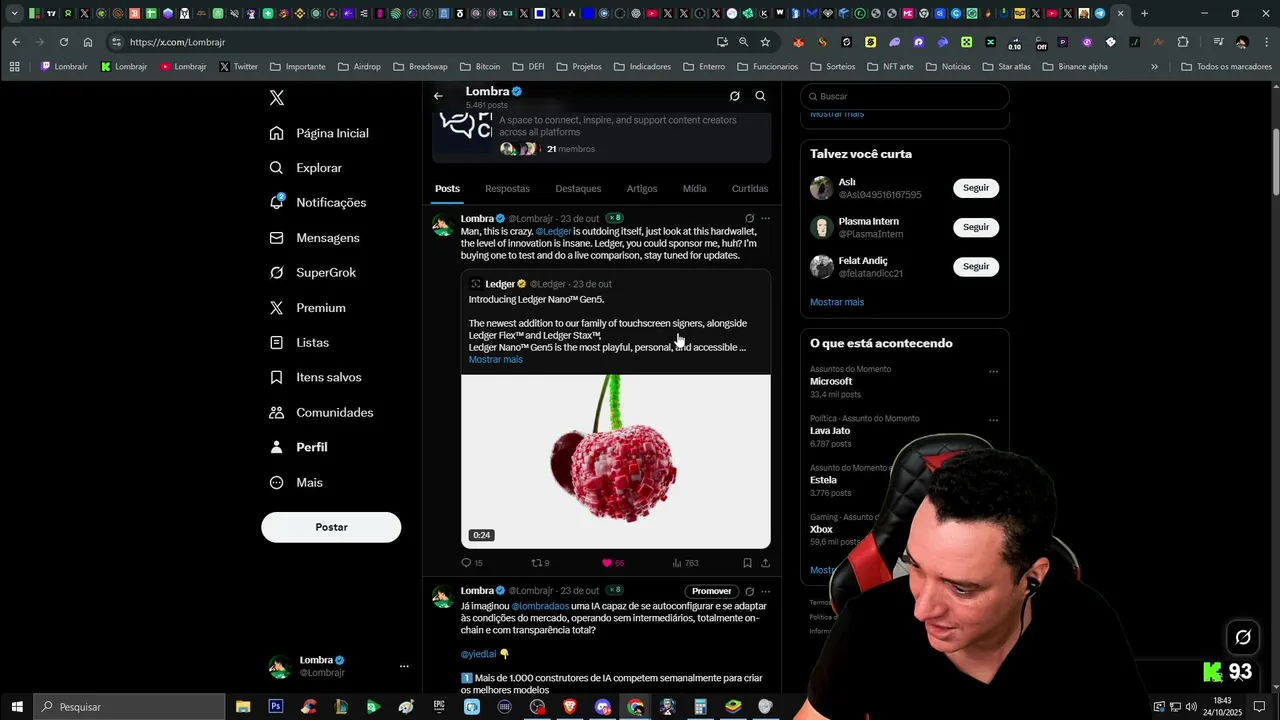Click the Grok icon in profile header

[734, 96]
